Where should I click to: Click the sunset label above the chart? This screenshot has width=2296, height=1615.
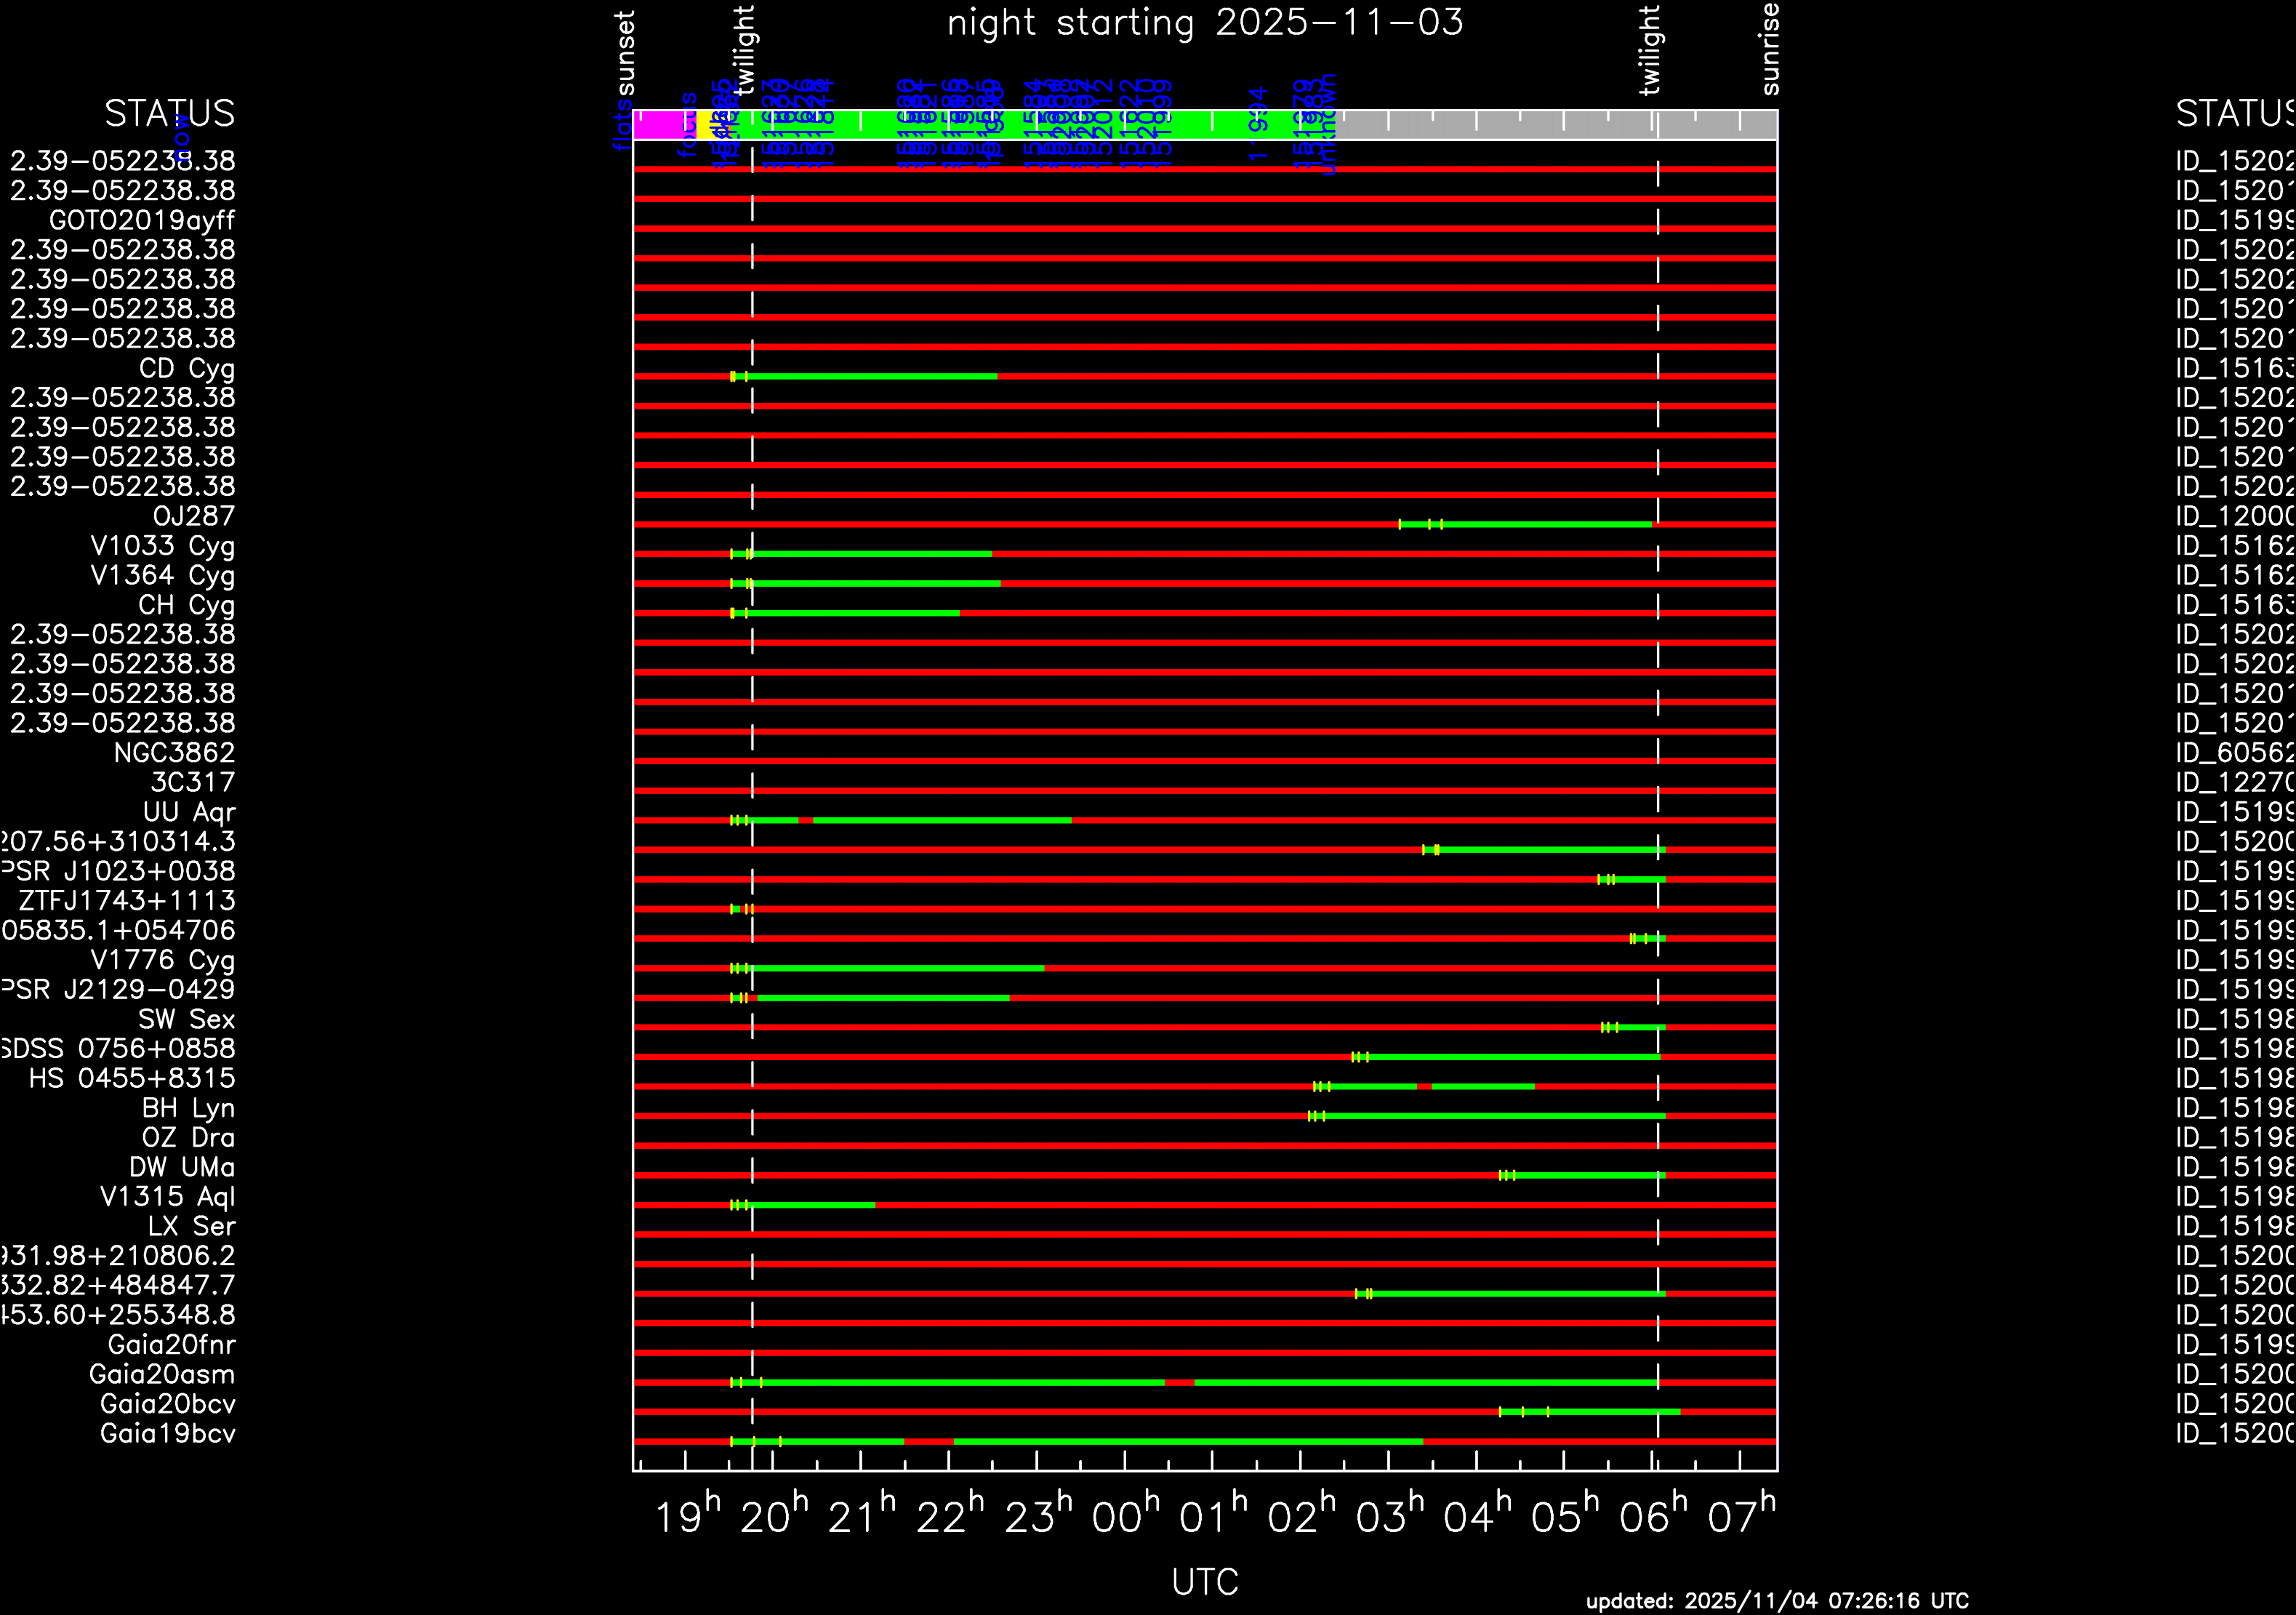pyautogui.click(x=625, y=52)
